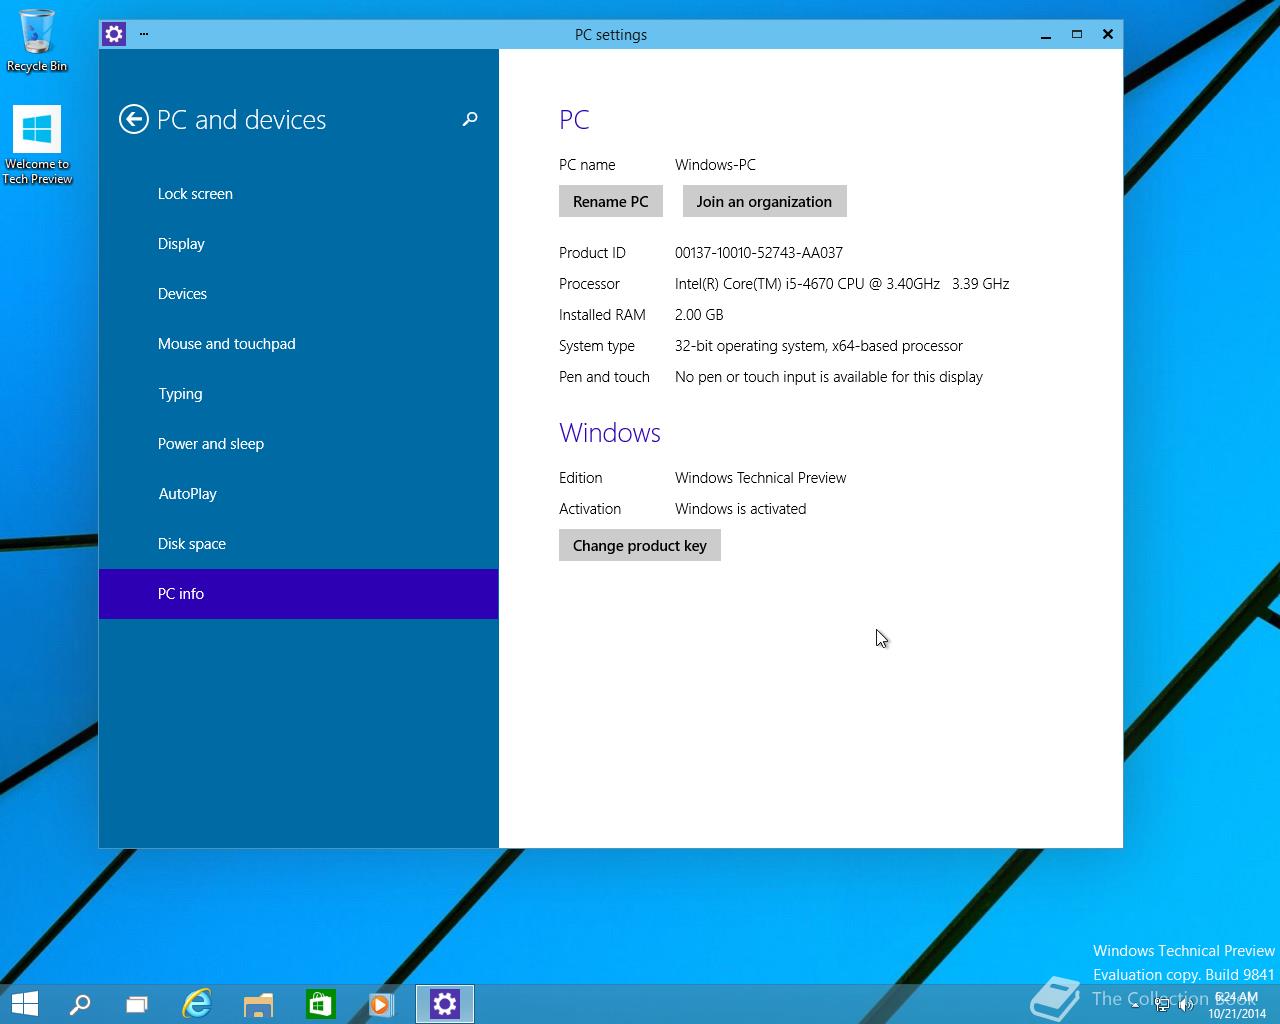
Task: Open Disk space settings
Action: coord(298,544)
